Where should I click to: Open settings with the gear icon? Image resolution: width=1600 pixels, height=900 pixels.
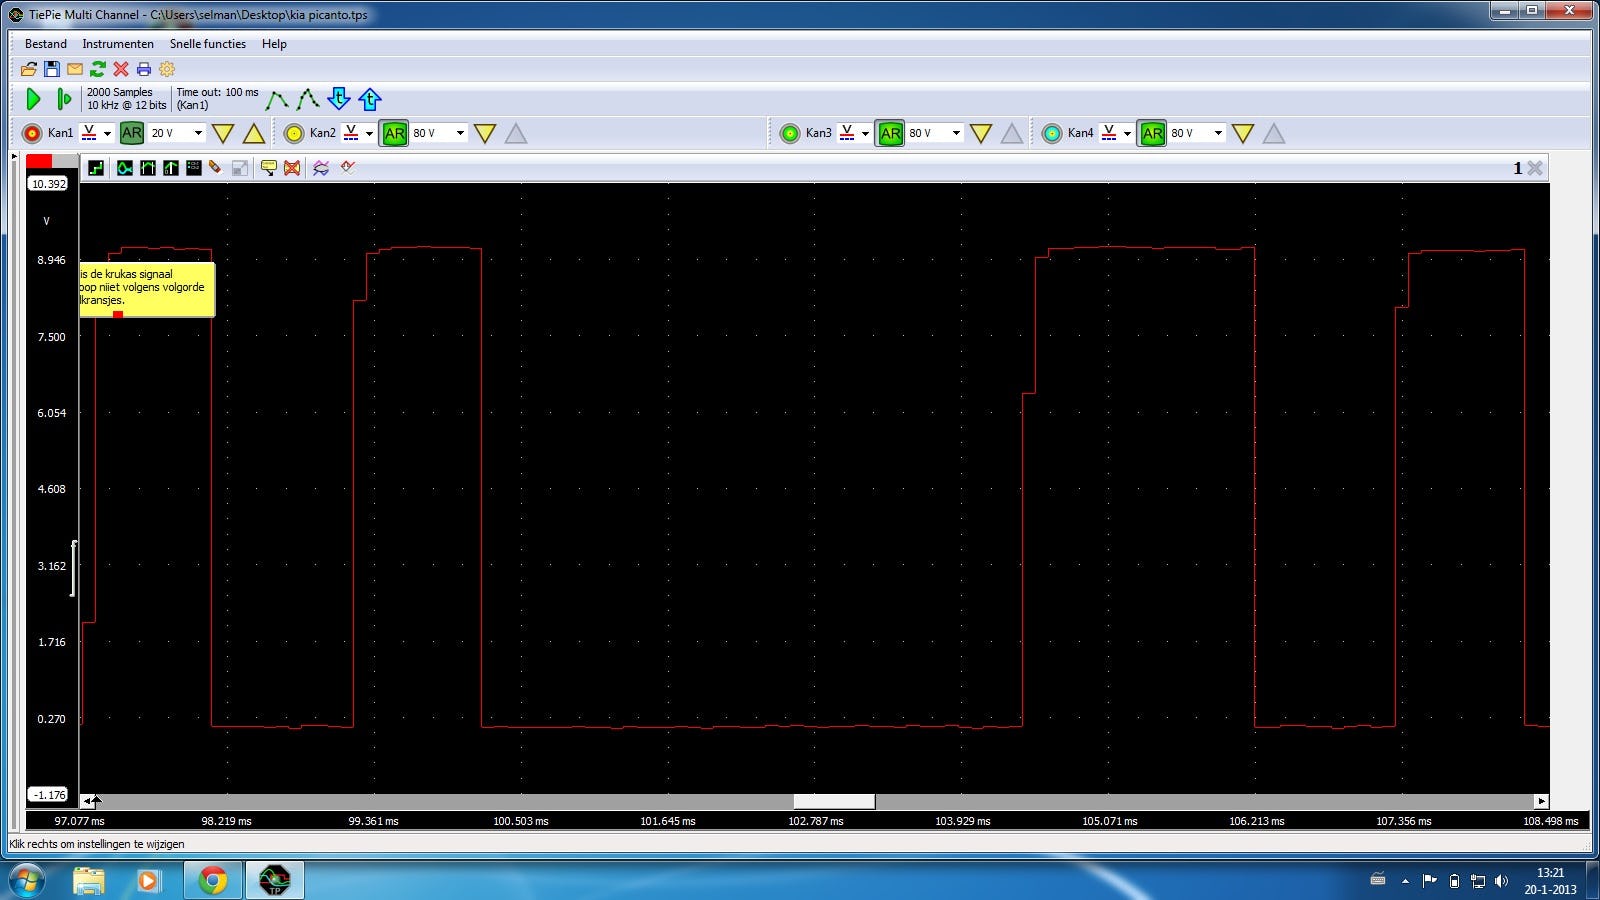pos(167,69)
